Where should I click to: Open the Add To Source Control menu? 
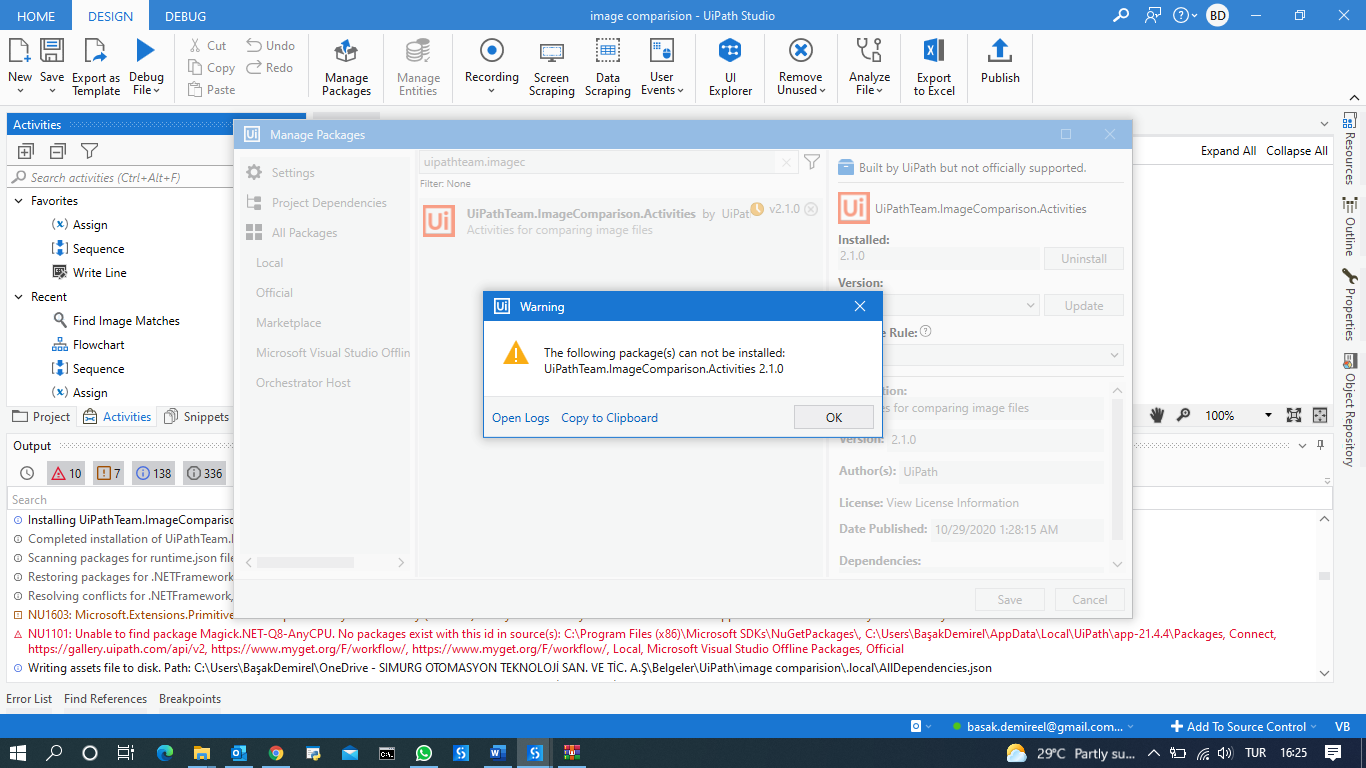click(1245, 727)
